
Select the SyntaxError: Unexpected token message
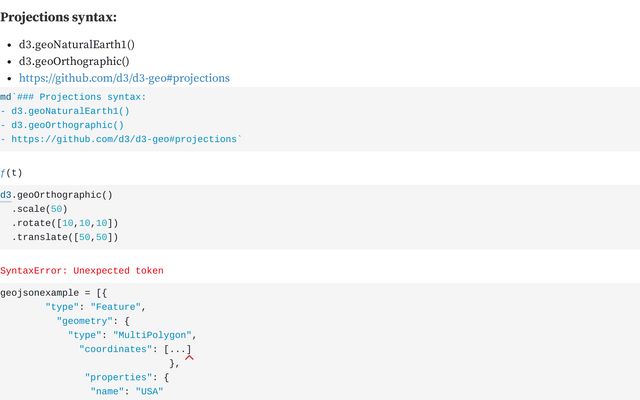[82, 271]
